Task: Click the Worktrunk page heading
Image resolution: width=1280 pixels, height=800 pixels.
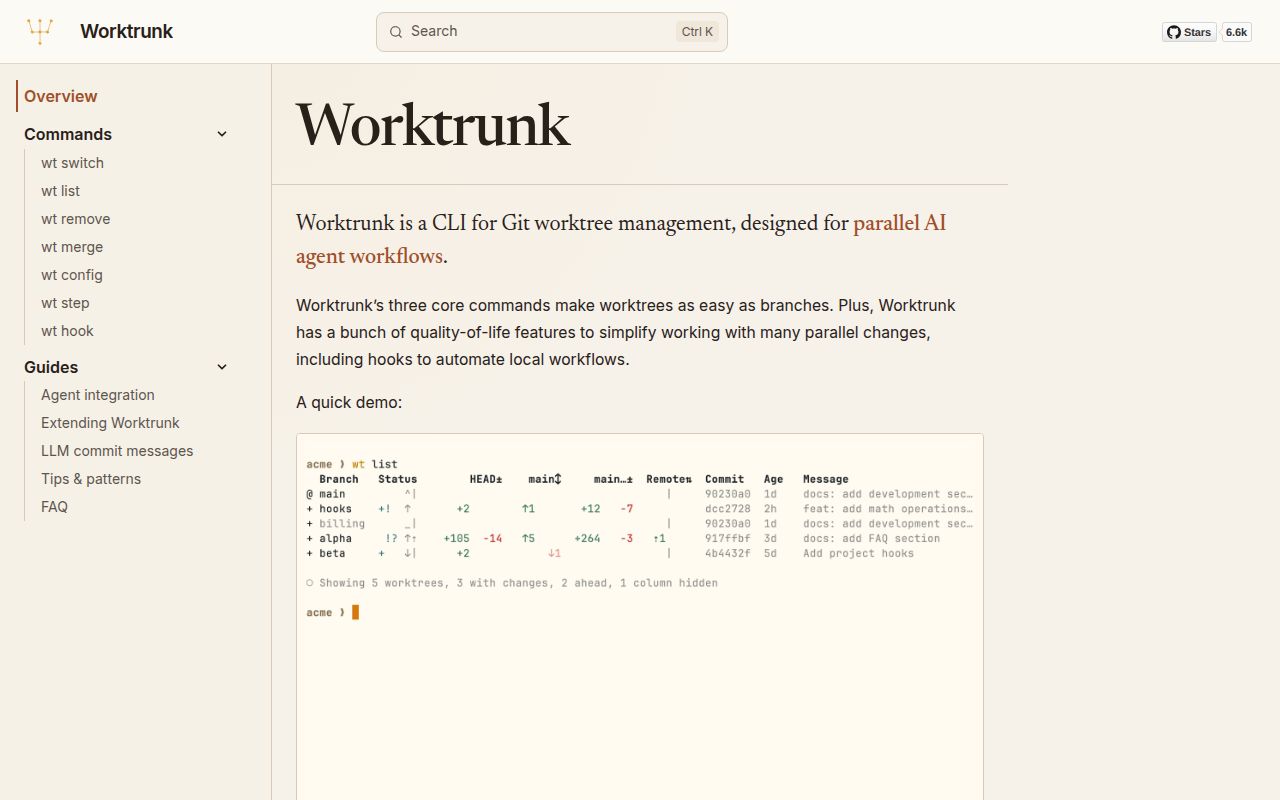Action: pyautogui.click(x=433, y=125)
